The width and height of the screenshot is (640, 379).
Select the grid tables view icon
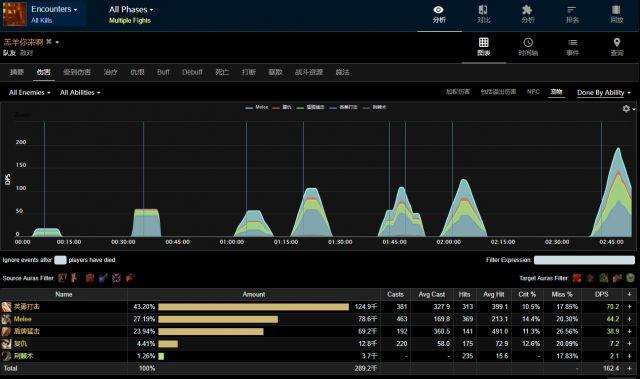(x=484, y=42)
